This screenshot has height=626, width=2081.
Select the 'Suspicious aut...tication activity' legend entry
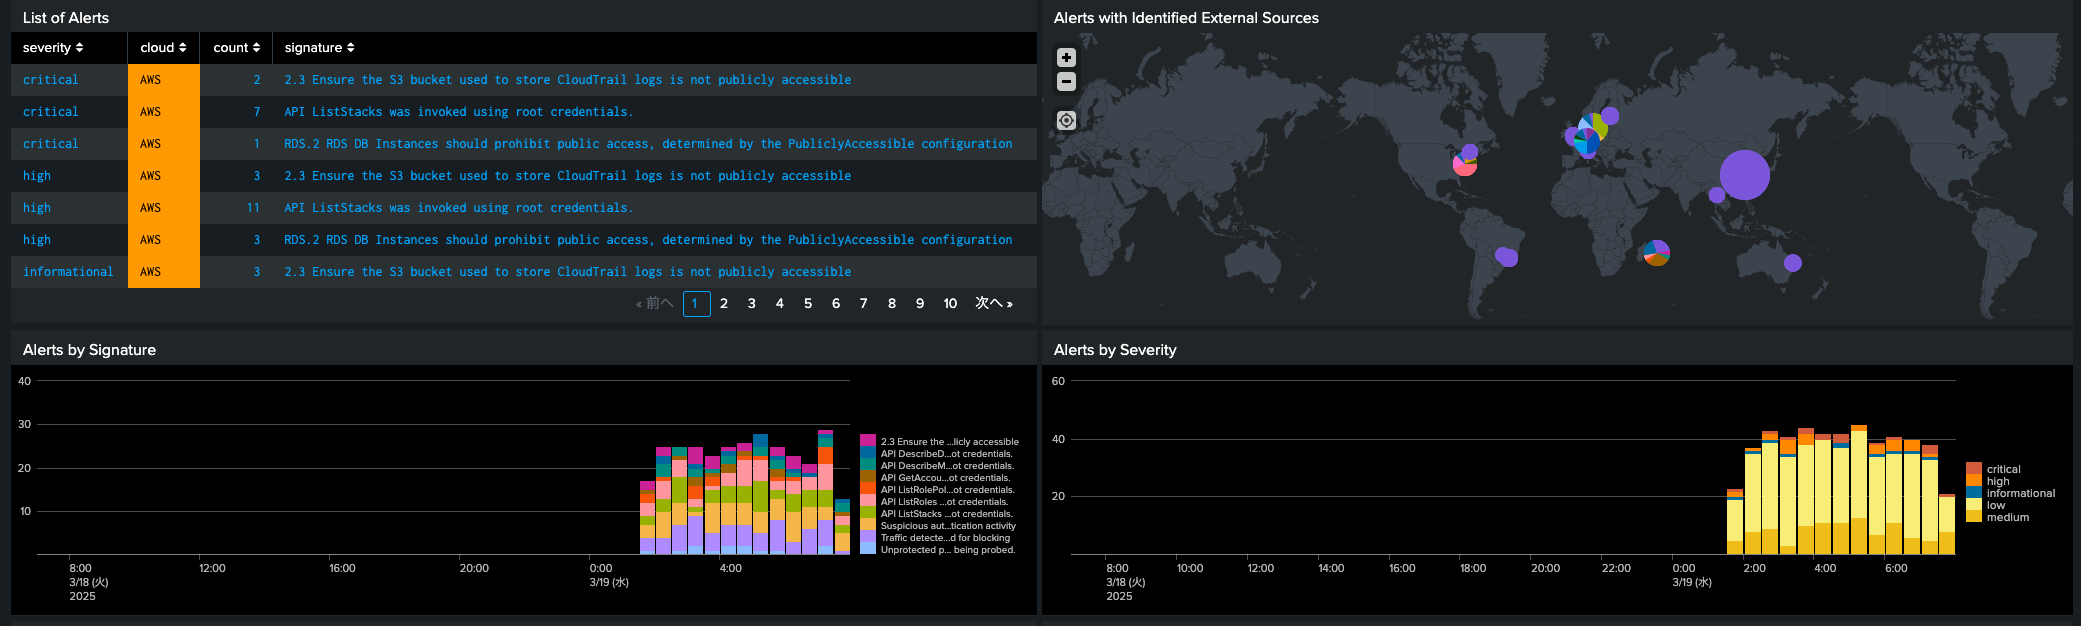click(947, 525)
